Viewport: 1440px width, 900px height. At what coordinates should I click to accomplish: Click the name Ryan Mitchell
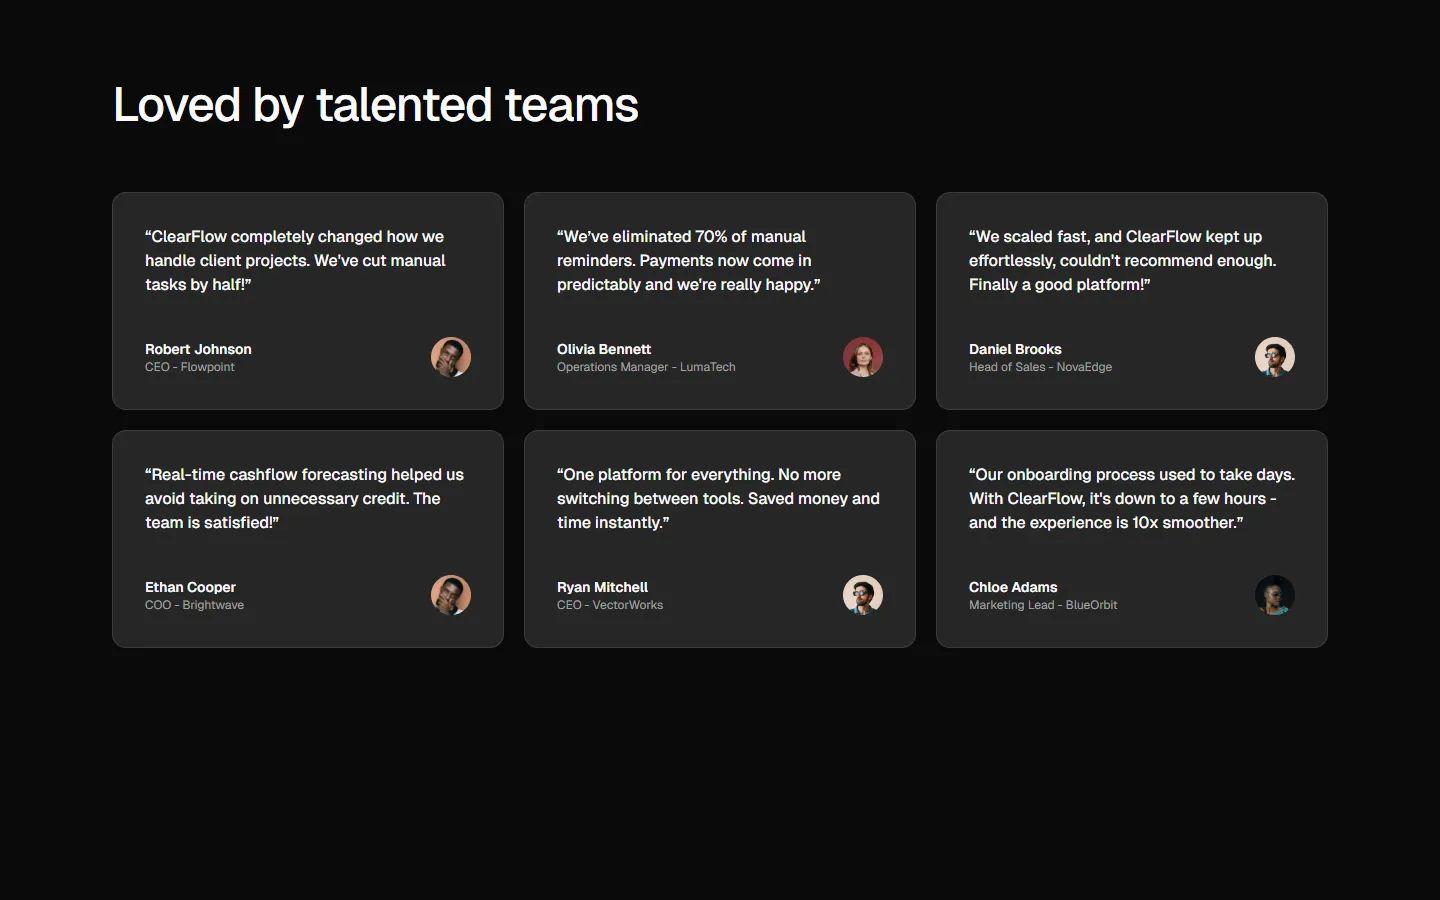click(602, 587)
